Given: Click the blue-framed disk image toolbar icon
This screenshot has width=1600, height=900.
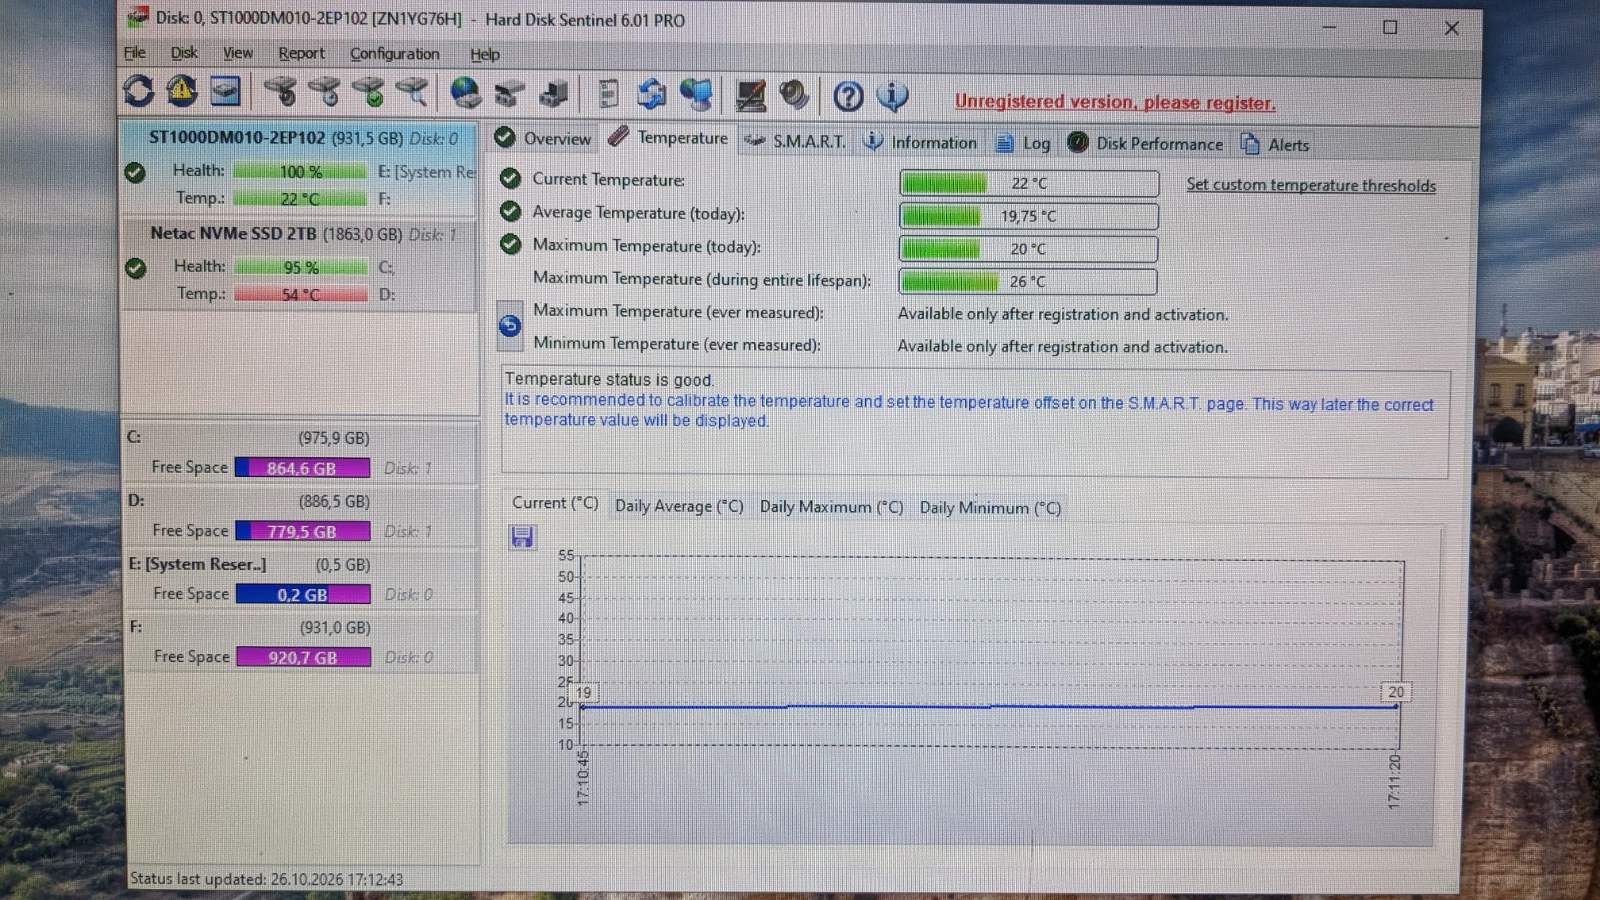Looking at the screenshot, I should (x=226, y=92).
